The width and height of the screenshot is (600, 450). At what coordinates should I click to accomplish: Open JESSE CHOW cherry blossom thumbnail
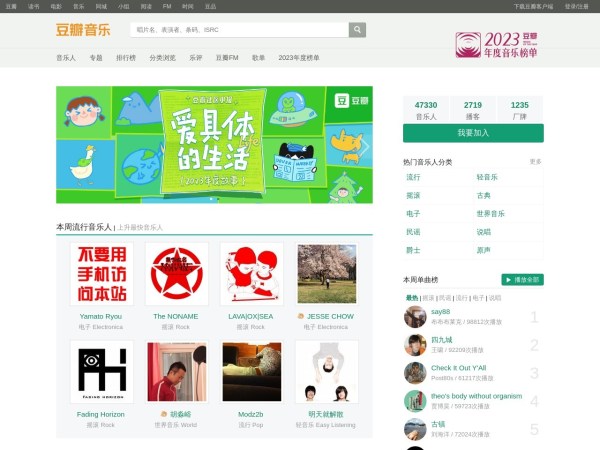pos(326,274)
